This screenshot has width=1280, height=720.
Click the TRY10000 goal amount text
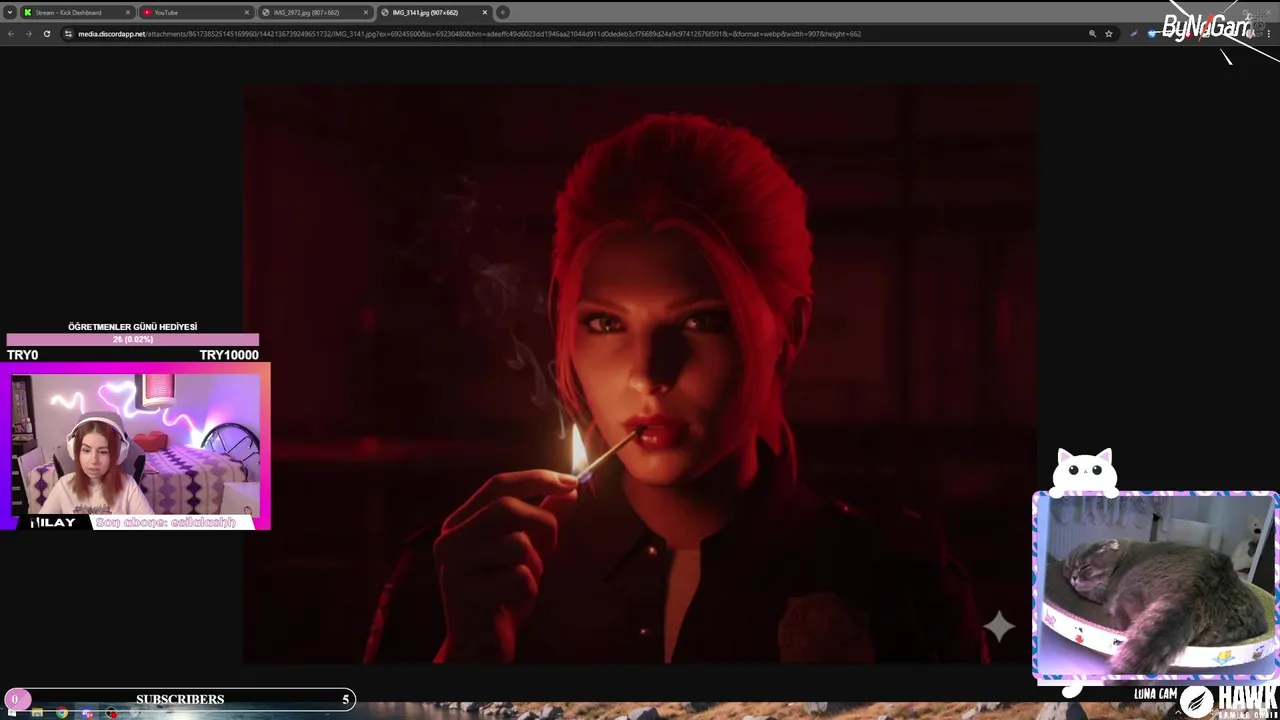229,355
